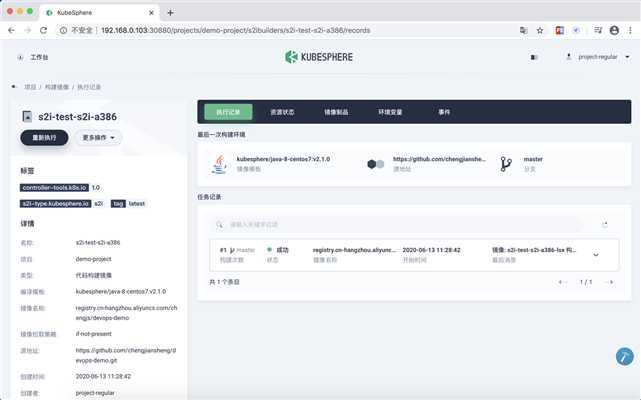Screen dimensions: 641x400
Task: Switch to the 镜像制品 image artifacts tab
Action: 336,112
